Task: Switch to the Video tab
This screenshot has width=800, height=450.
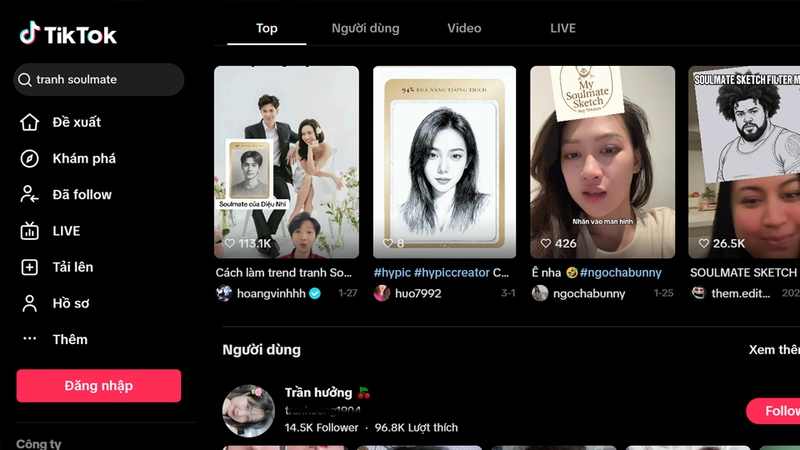Action: 464,28
